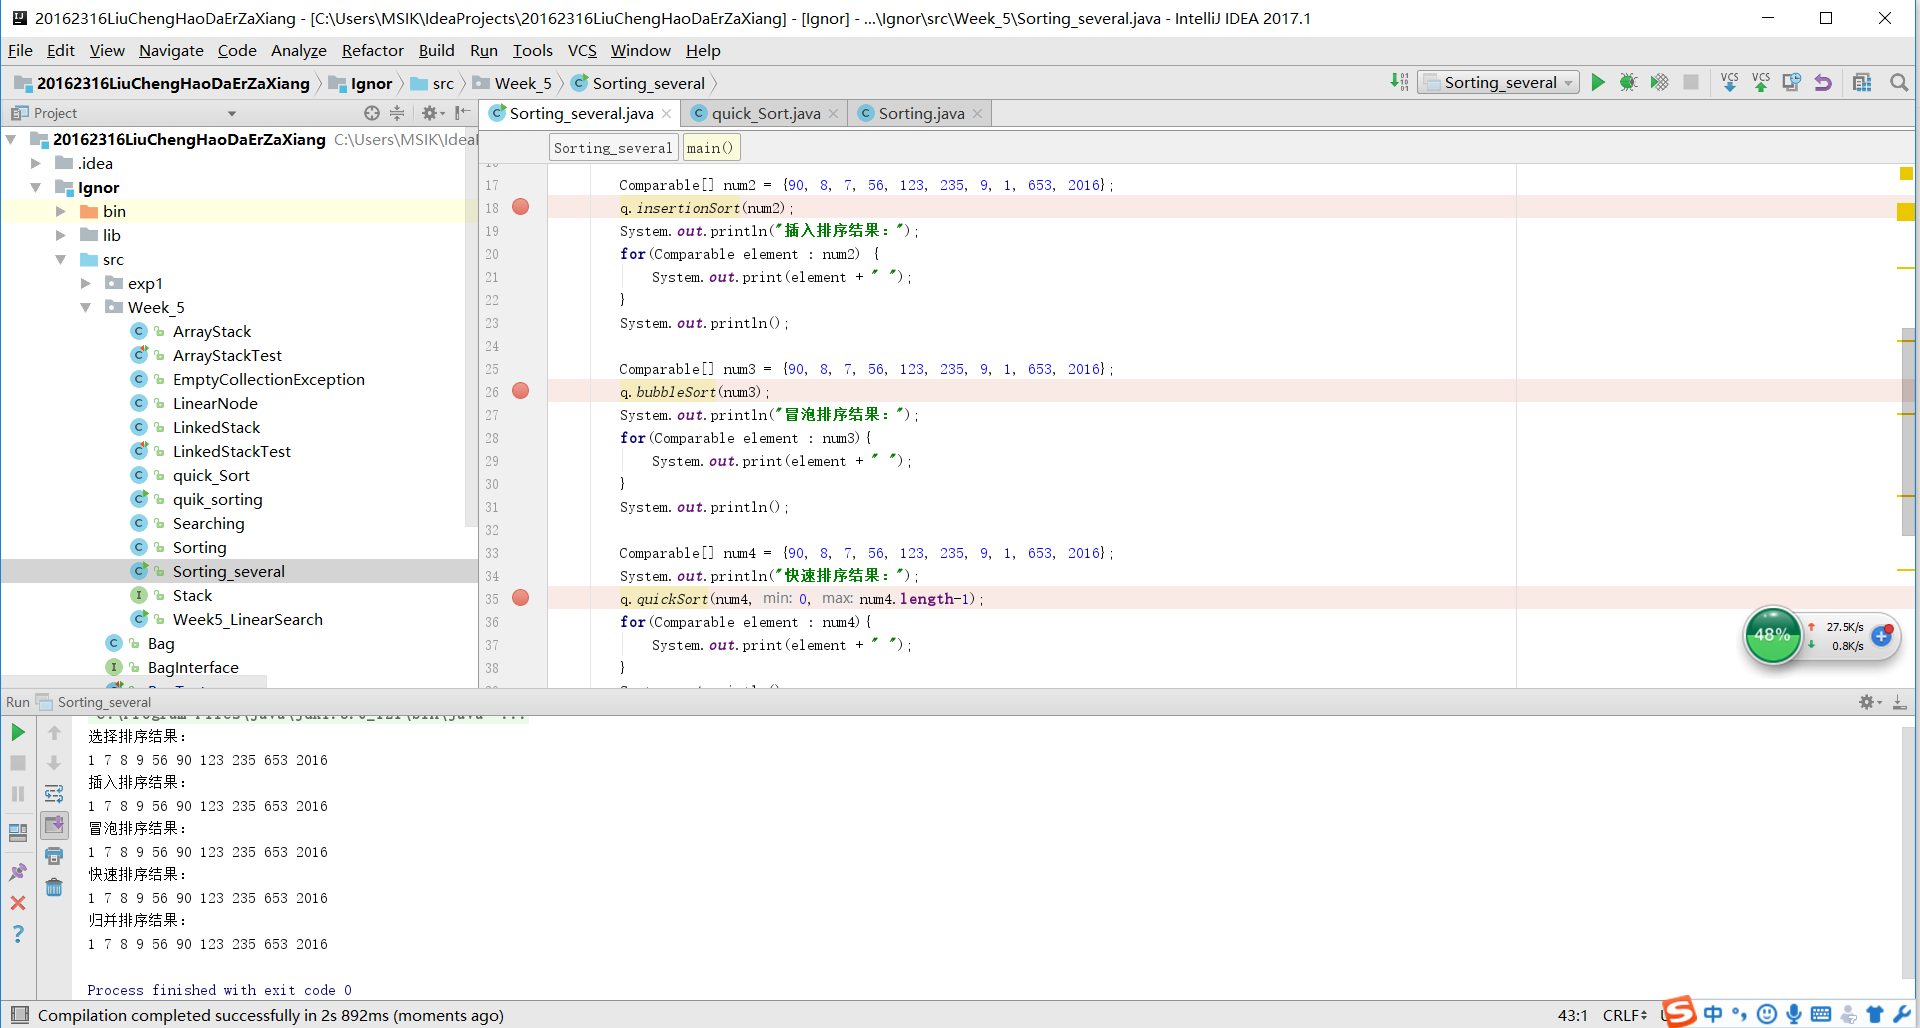1920x1028 pixels.
Task: Toggle tool window bars in status bar
Action: tap(19, 1015)
